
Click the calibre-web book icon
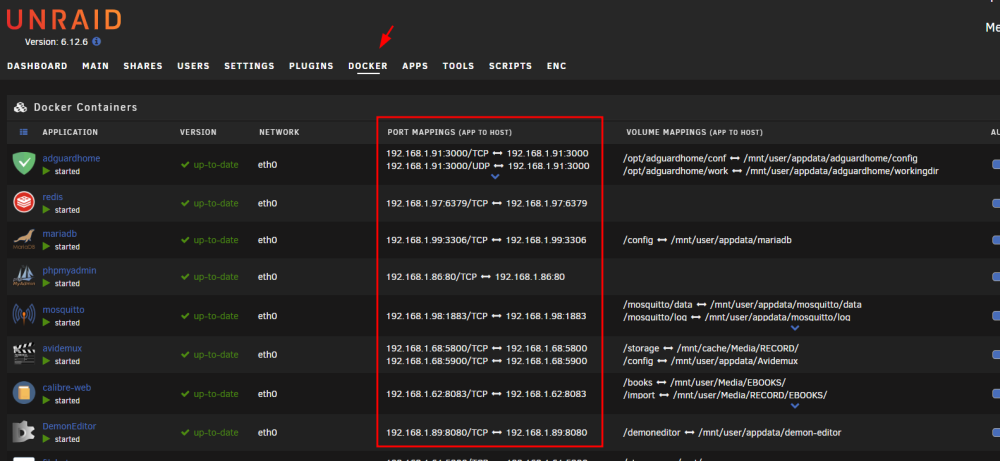tap(24, 393)
